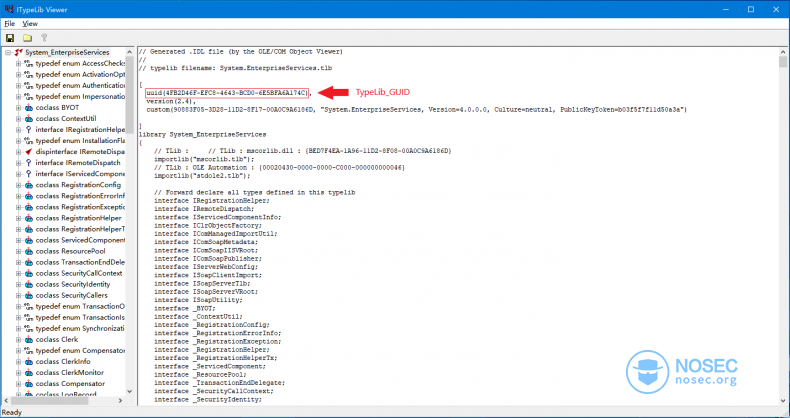The image size is (790, 418).
Task: Select coclass SecurityIdentity tree label
Action: click(73, 285)
